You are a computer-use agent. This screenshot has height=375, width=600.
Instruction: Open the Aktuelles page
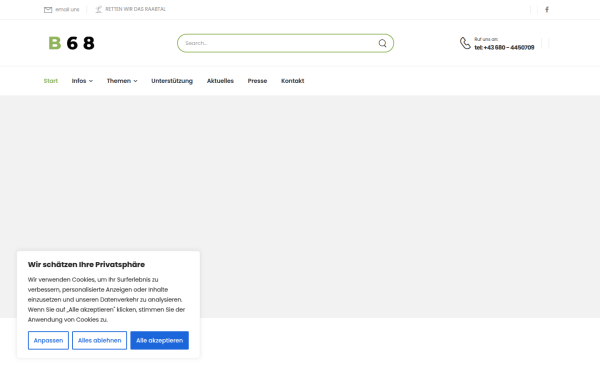tap(220, 81)
